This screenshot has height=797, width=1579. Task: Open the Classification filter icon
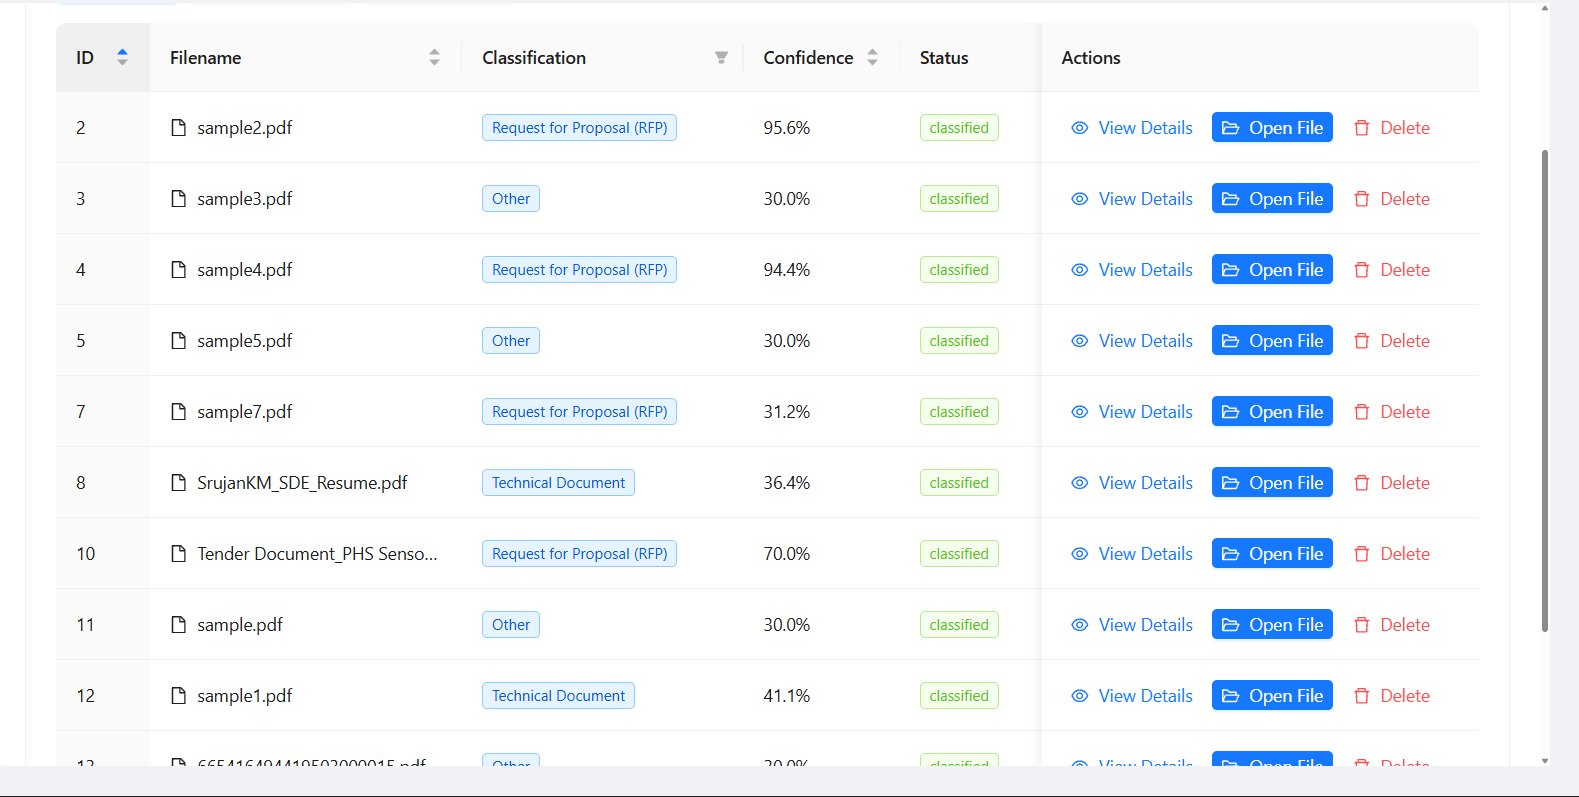721,57
